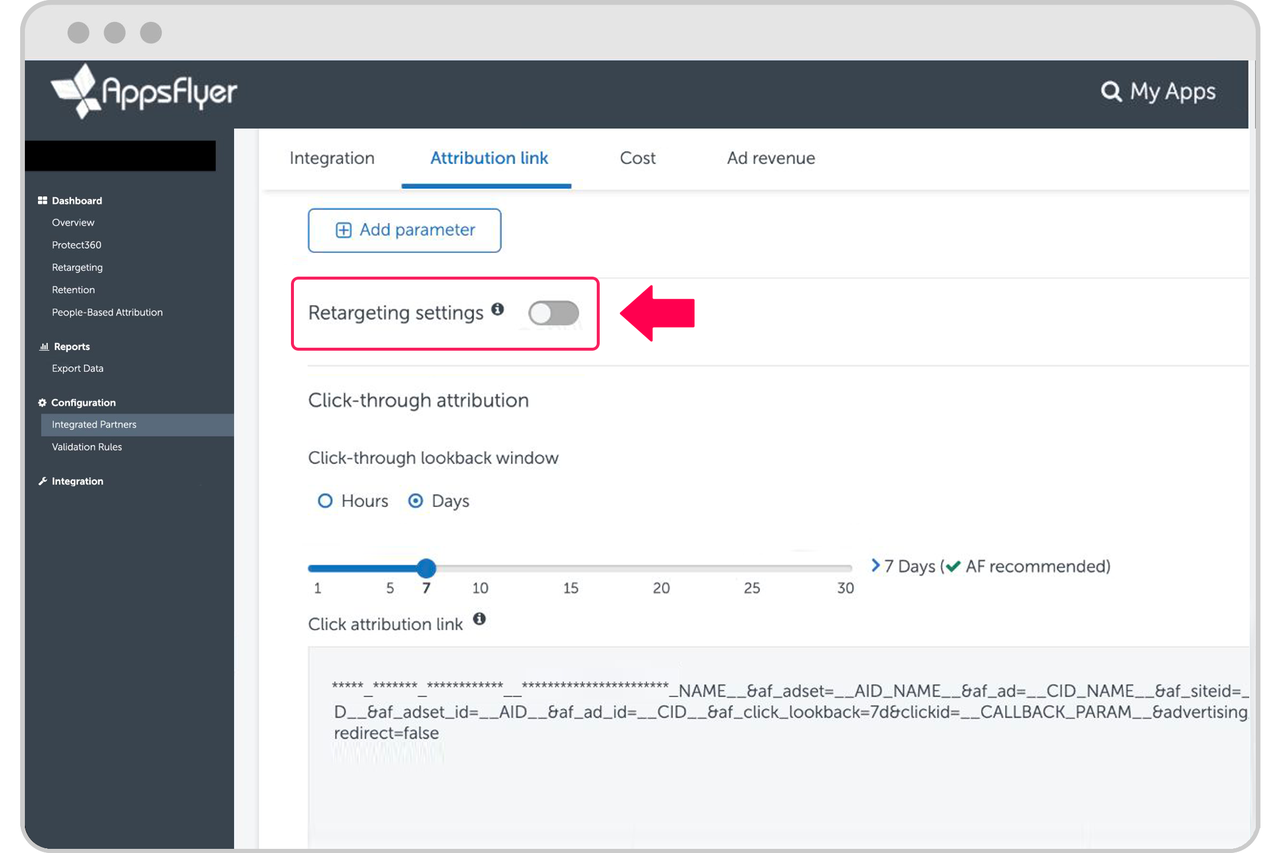Image resolution: width=1280 pixels, height=853 pixels.
Task: Click the Integration wrench icon
Action: [x=42, y=482]
